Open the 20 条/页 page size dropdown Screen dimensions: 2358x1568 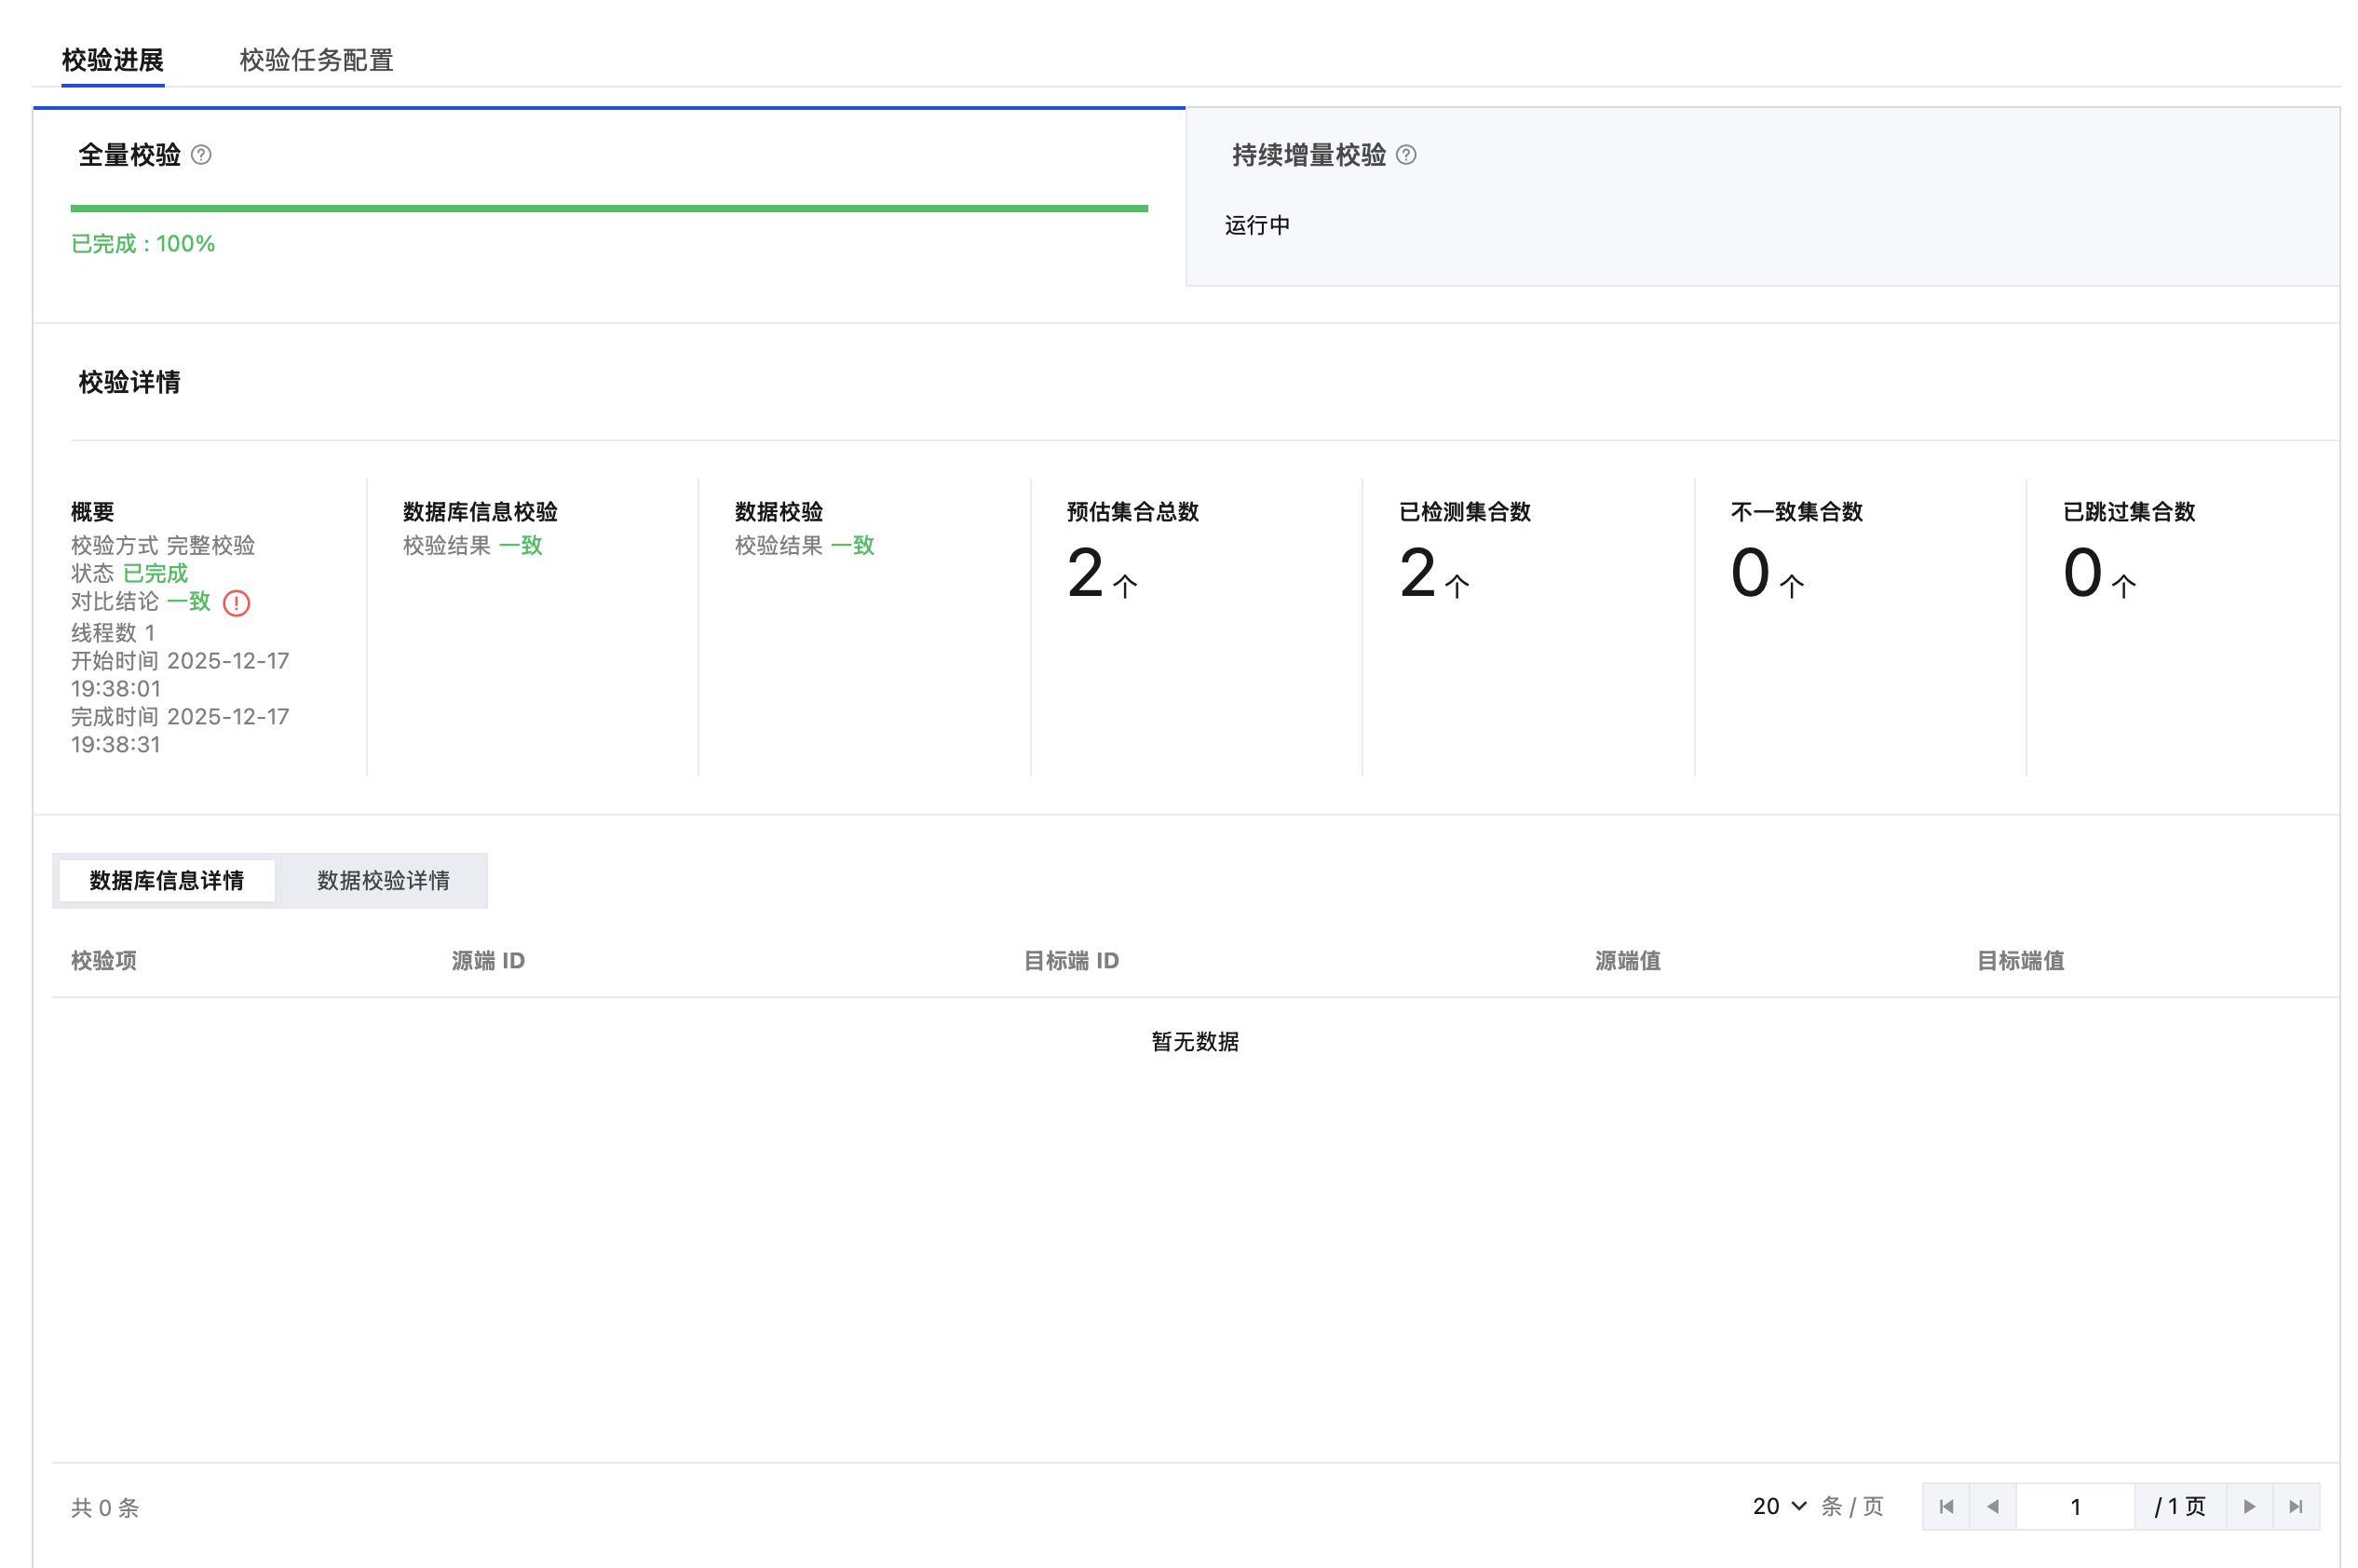point(1778,1506)
